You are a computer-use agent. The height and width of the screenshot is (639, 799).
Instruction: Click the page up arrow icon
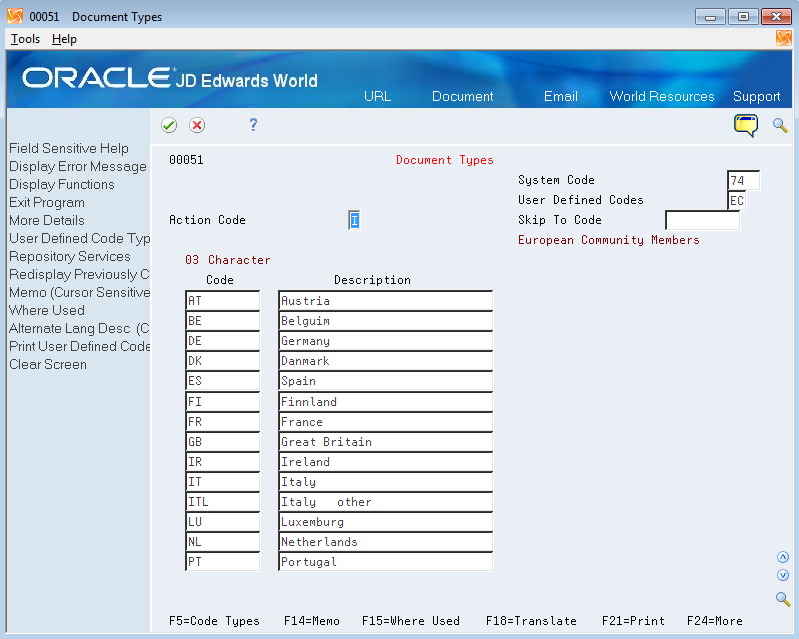click(x=783, y=557)
